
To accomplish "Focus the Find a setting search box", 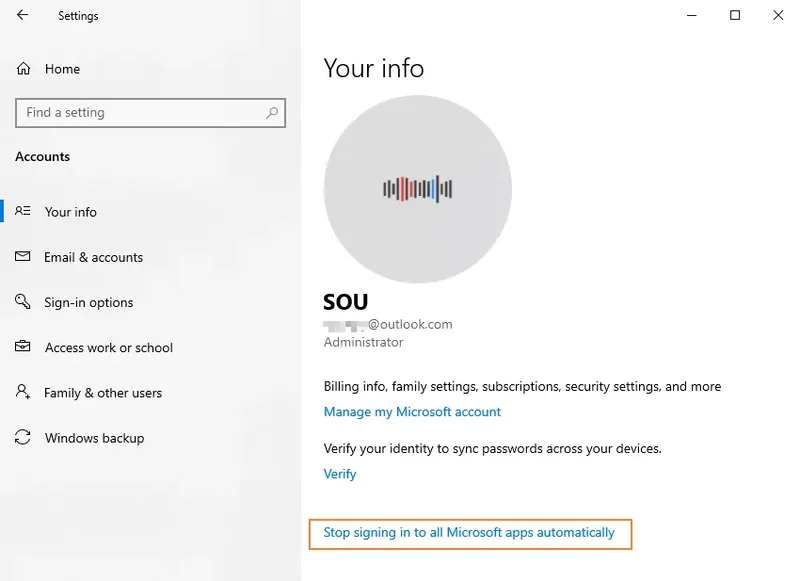I will (151, 113).
